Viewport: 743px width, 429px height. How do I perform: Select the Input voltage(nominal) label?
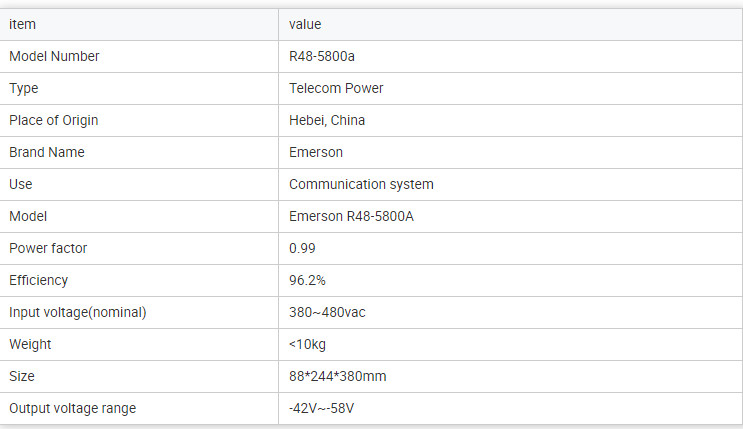pyautogui.click(x=78, y=312)
